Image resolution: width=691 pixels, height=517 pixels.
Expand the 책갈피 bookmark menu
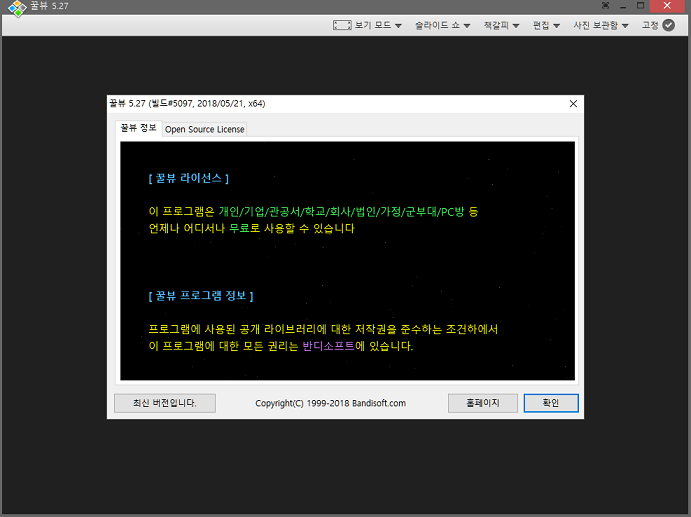click(x=502, y=25)
